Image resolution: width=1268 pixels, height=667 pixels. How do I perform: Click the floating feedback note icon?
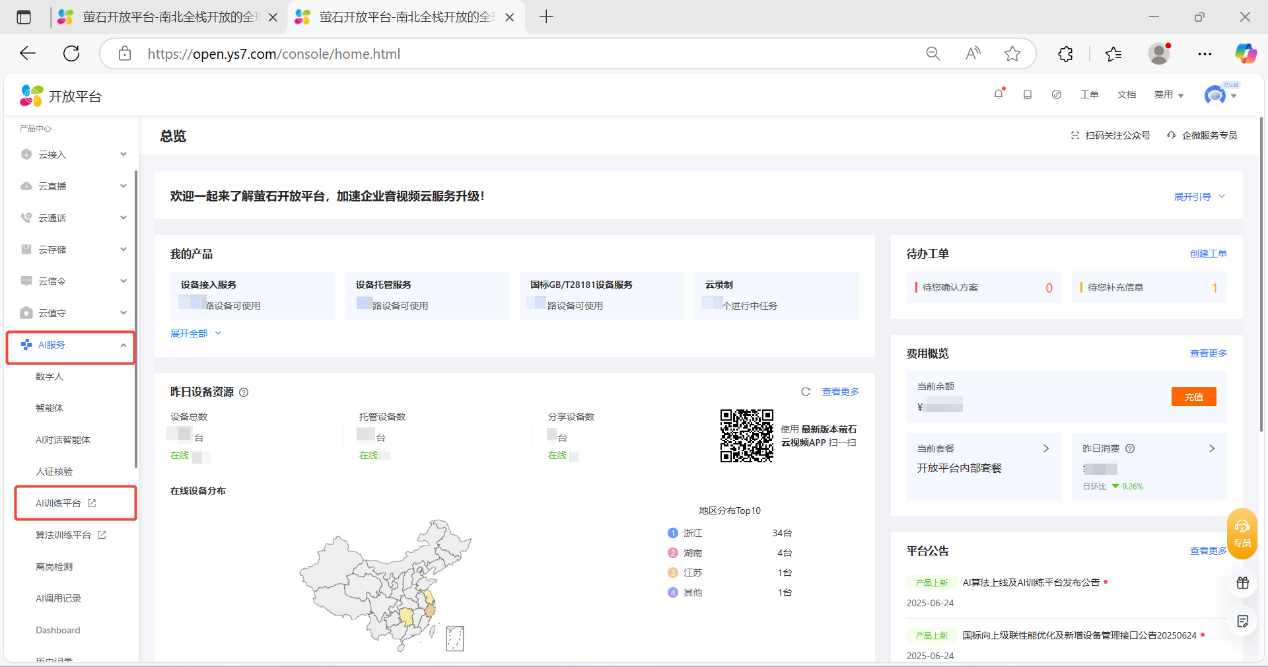point(1242,621)
